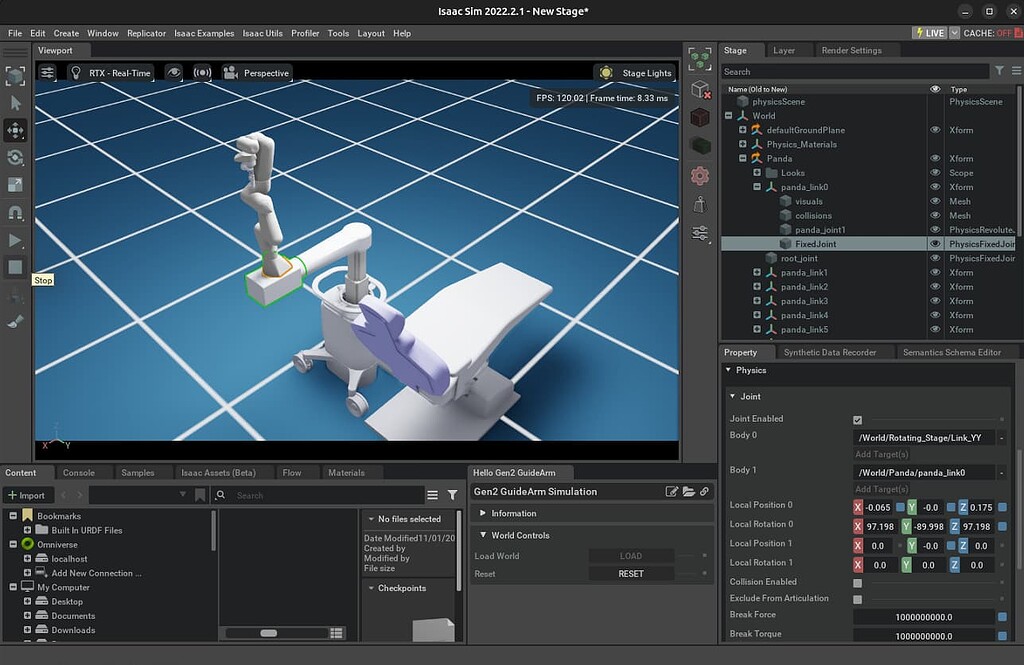
Task: Click the RESET button in World Controls
Action: tap(631, 573)
